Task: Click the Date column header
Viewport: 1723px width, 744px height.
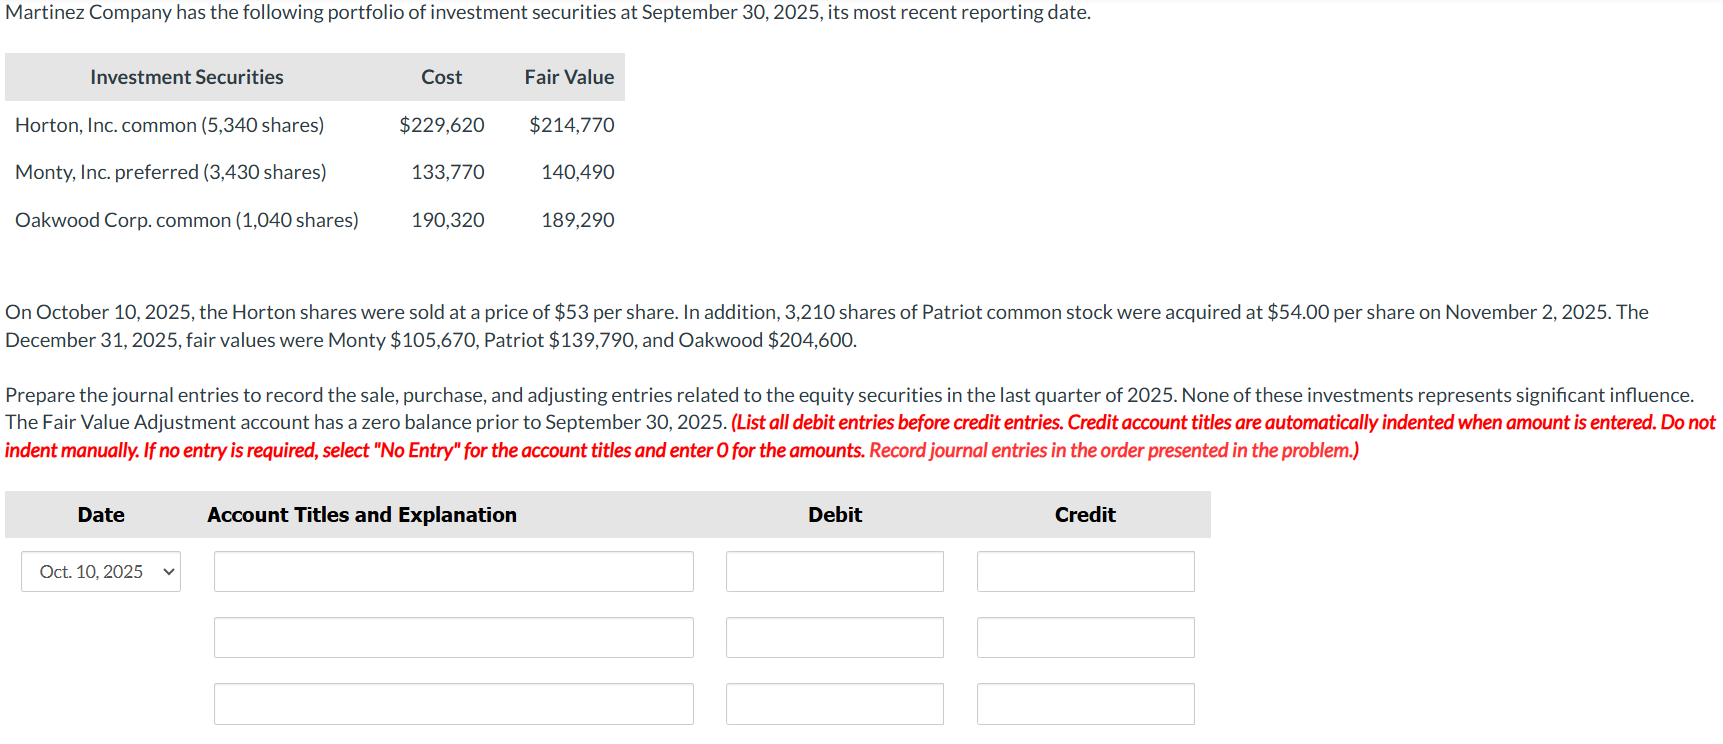Action: coord(101,514)
